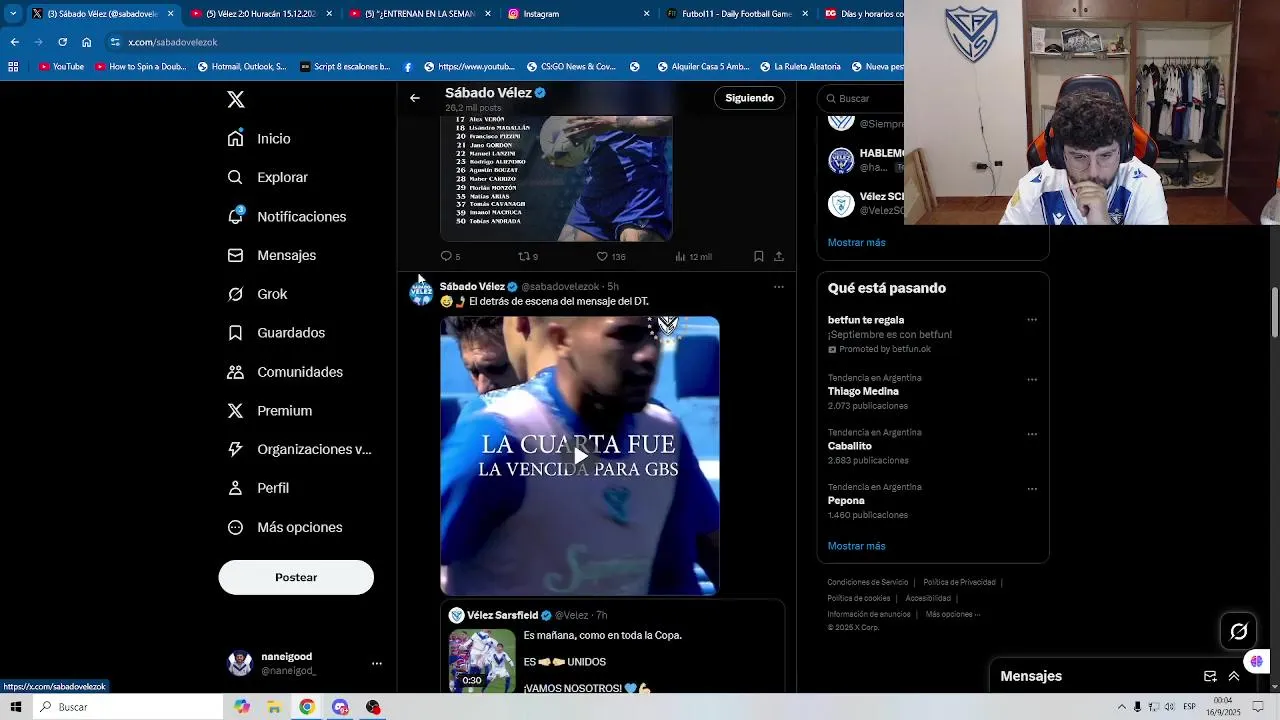Open options for the Pepona trend
Screen dimensions: 1280x720
[x=1032, y=489]
